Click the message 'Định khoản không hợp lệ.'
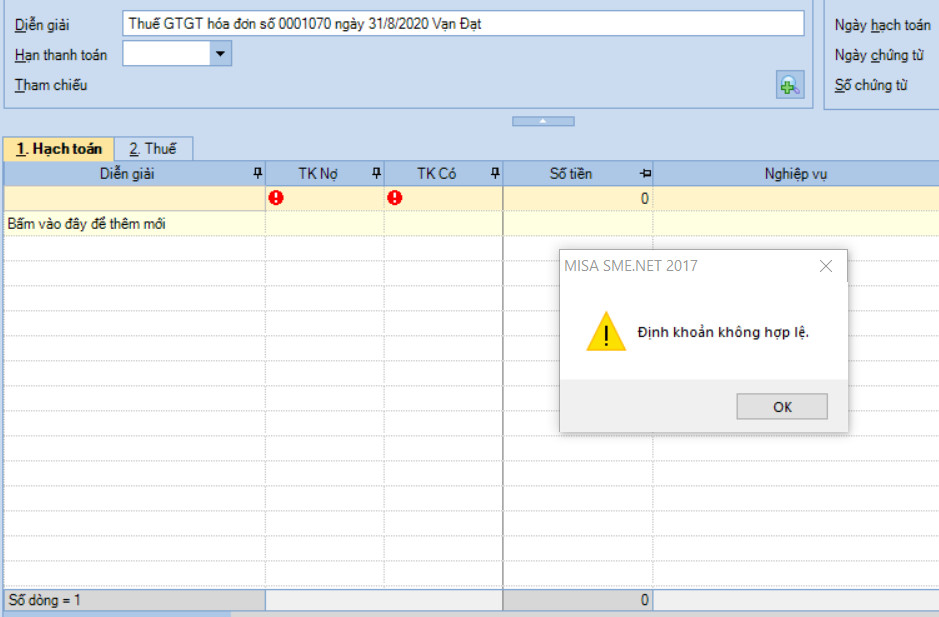The height and width of the screenshot is (617, 939). pos(723,332)
